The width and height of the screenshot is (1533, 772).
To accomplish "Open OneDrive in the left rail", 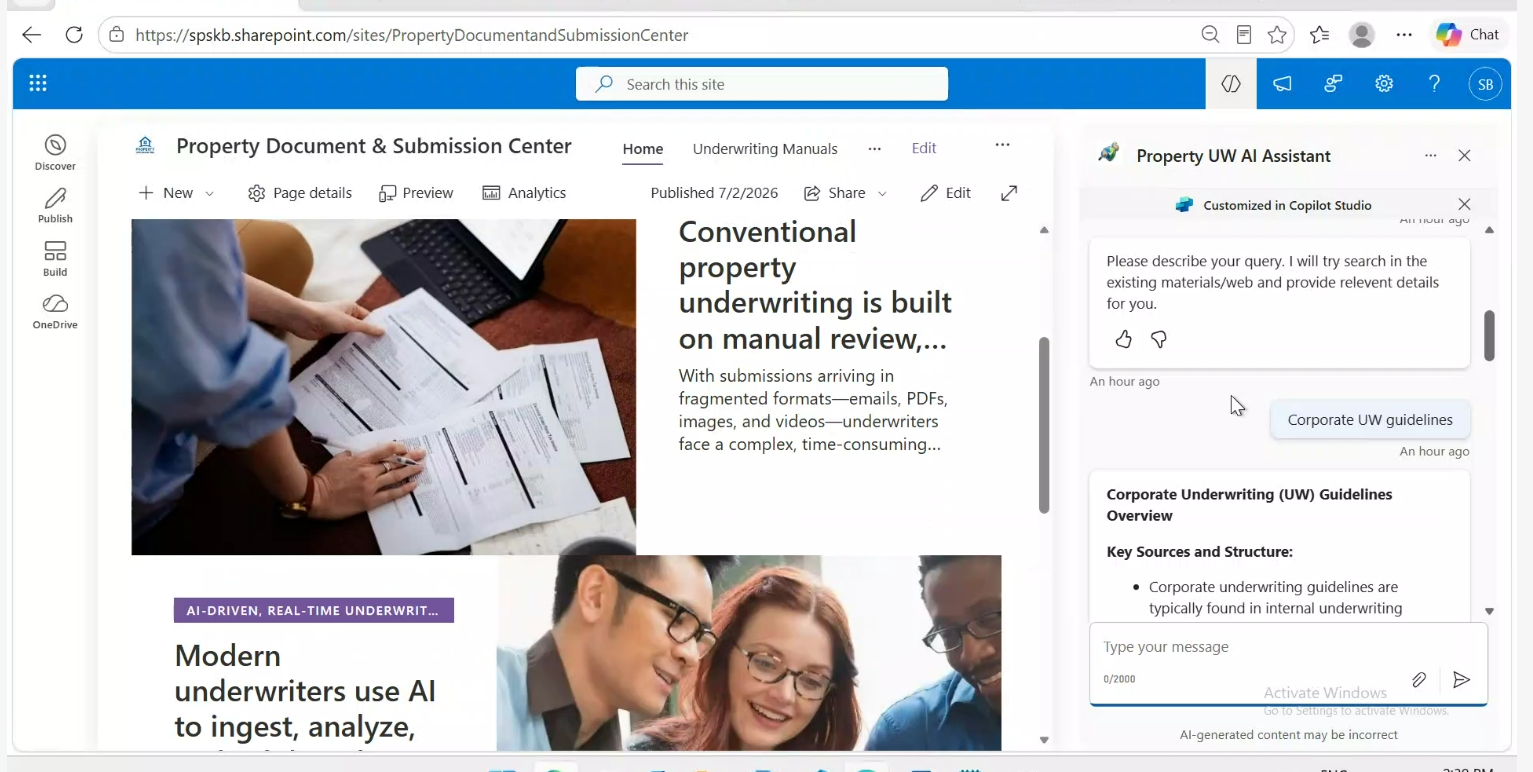I will coord(55,312).
